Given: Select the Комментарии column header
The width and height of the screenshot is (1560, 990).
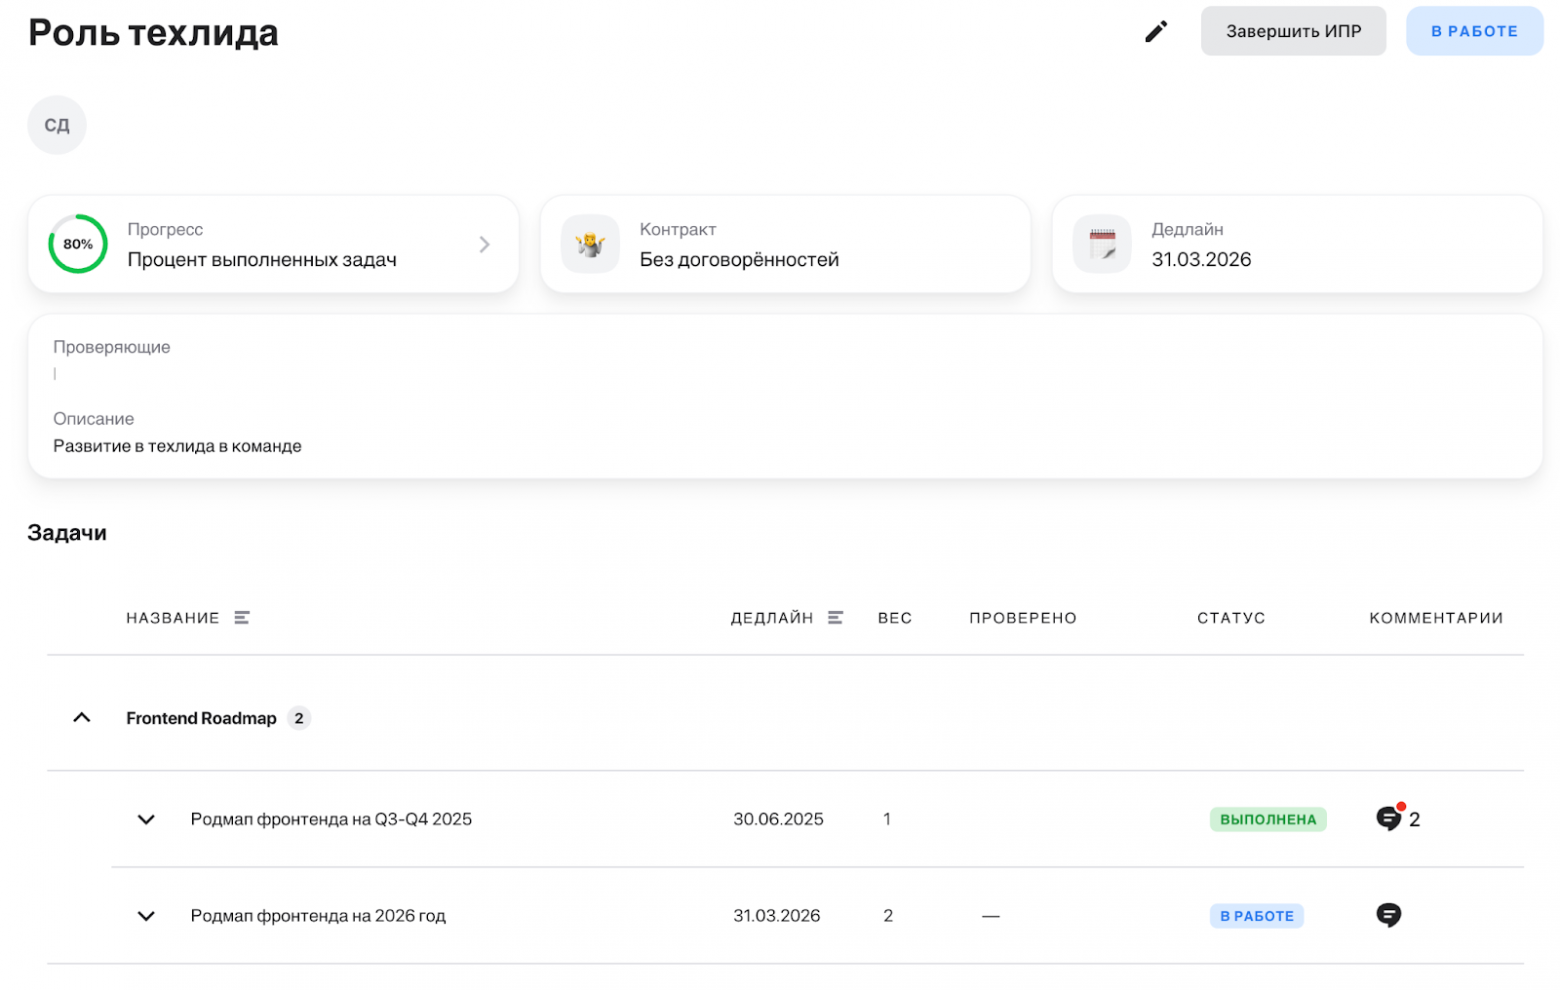Looking at the screenshot, I should 1435,618.
